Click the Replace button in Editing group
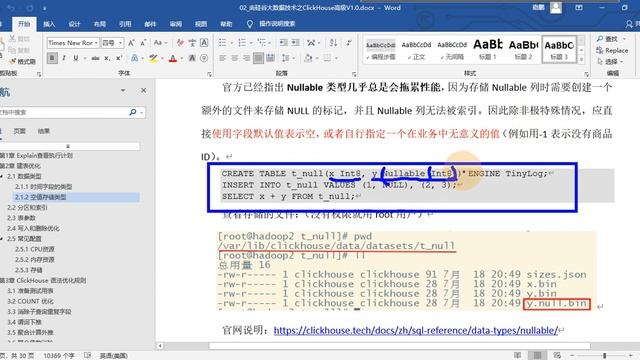 611,50
